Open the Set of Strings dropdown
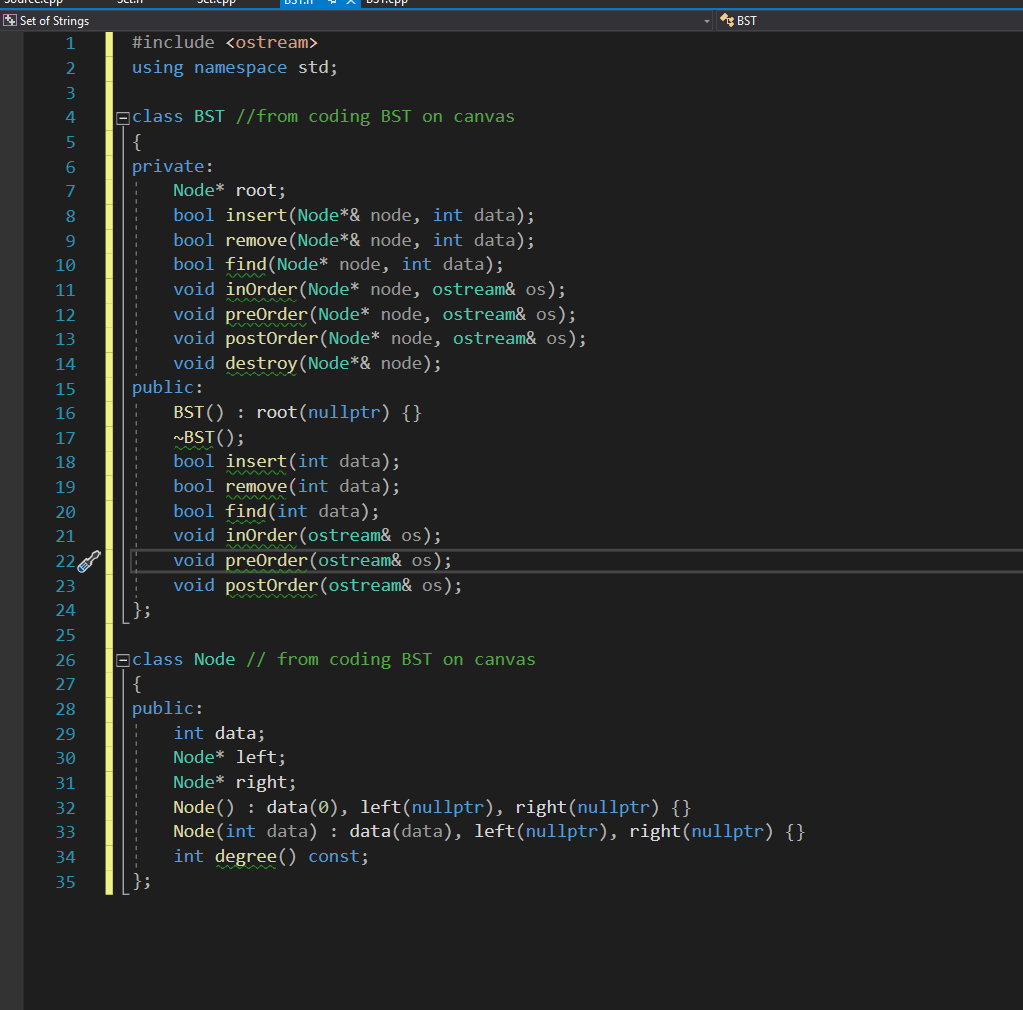Image resolution: width=1023 pixels, height=1010 pixels. (707, 19)
